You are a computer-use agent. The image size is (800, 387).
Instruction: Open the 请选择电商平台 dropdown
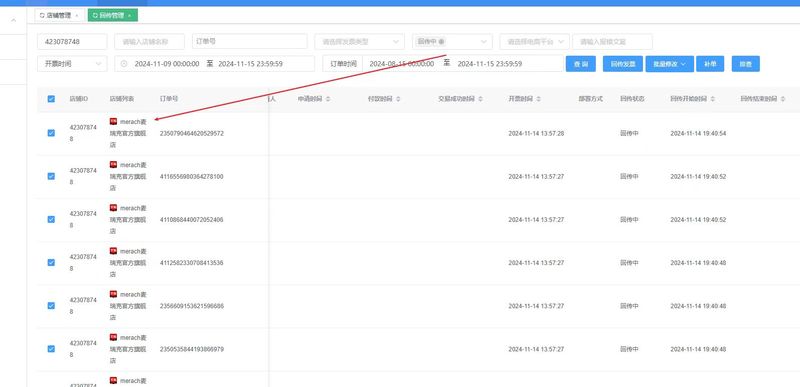click(x=534, y=41)
